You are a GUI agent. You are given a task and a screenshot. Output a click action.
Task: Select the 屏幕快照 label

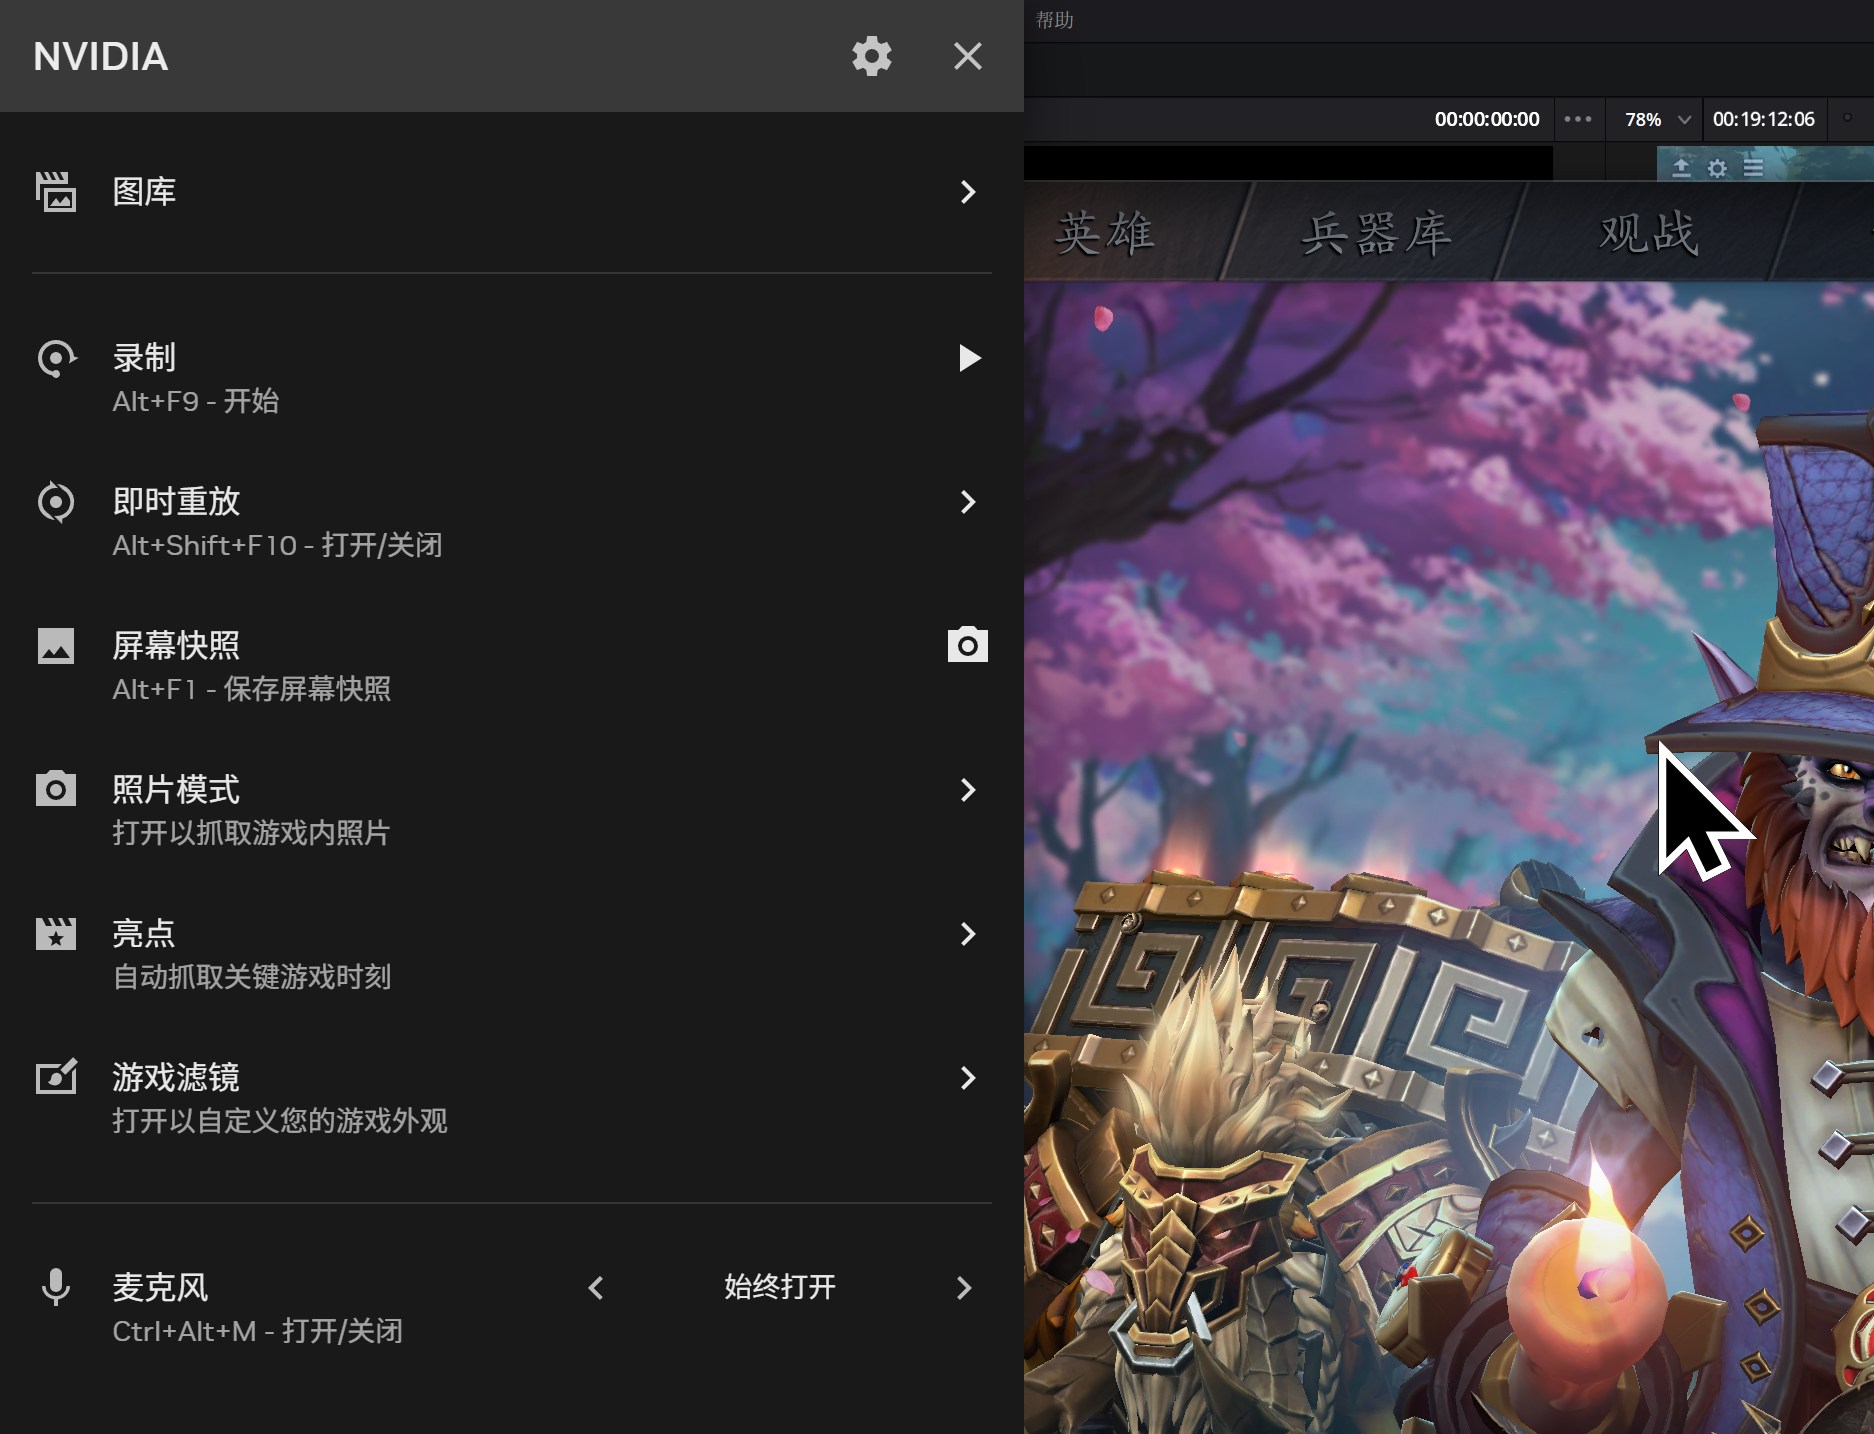pos(176,645)
